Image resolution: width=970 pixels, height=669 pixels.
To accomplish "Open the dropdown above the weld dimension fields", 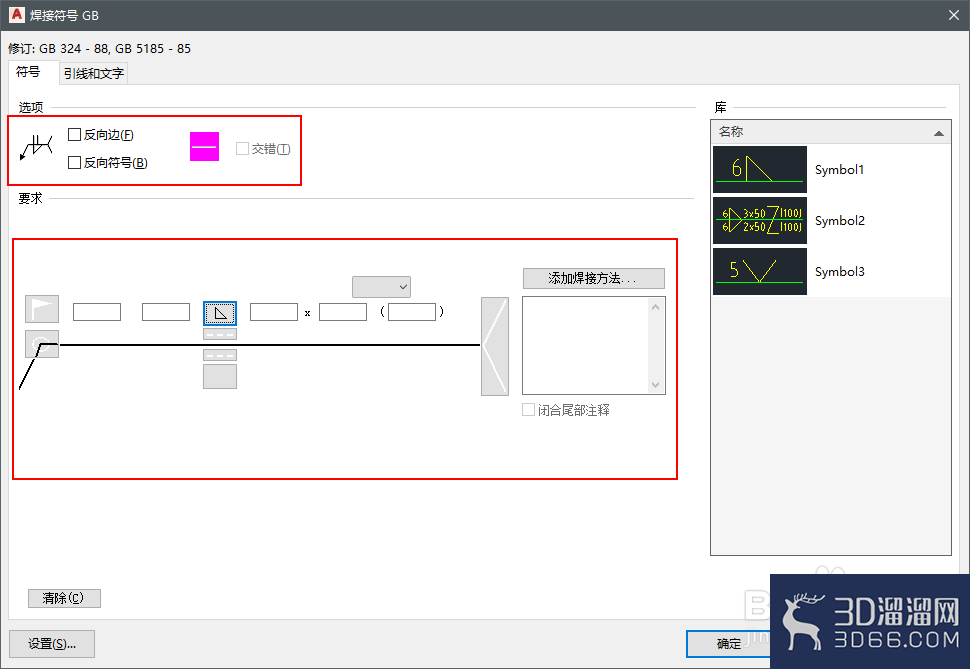I will 381,287.
